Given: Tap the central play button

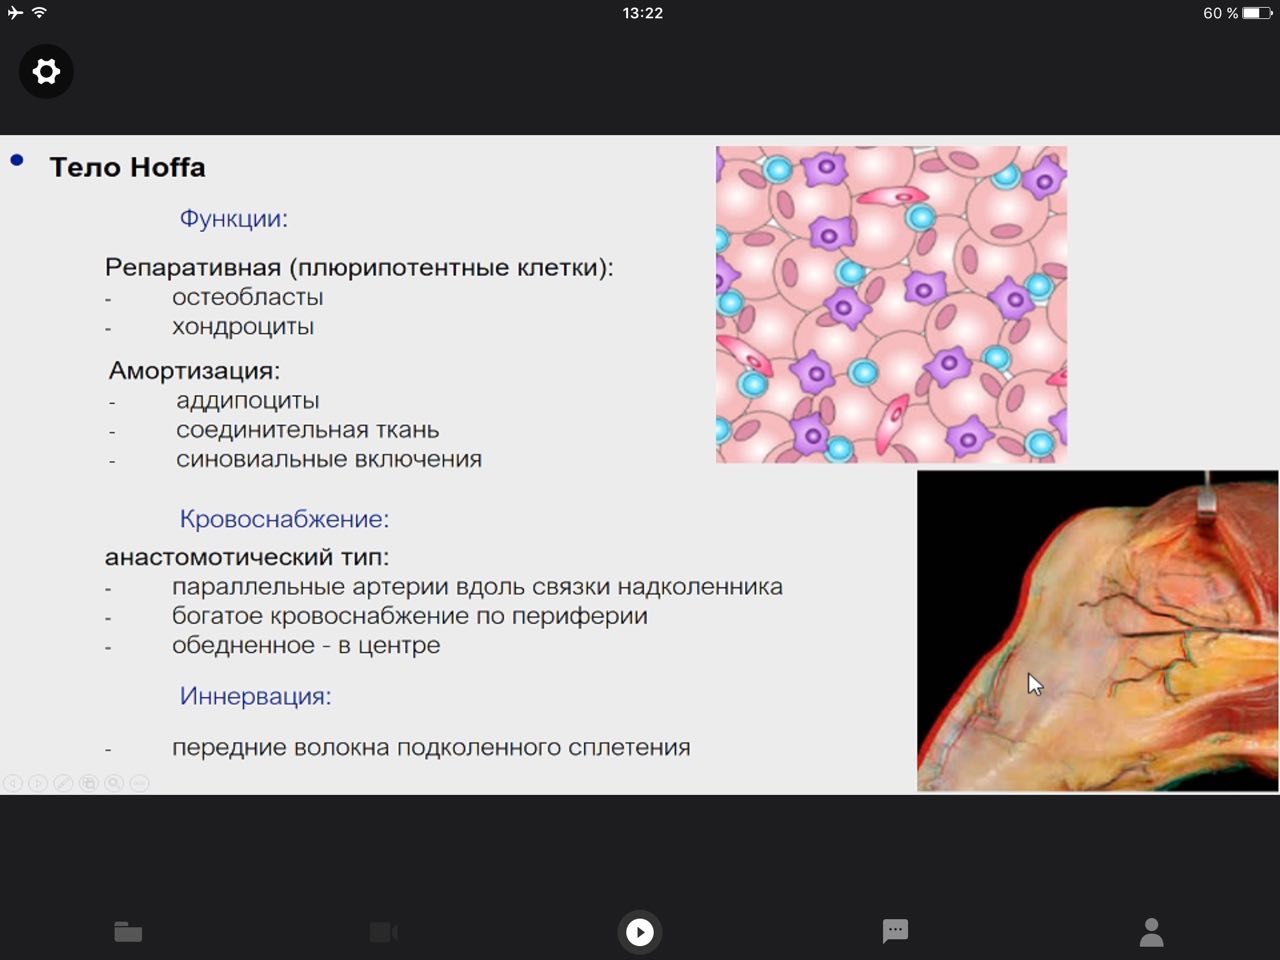Looking at the screenshot, I should tap(640, 932).
